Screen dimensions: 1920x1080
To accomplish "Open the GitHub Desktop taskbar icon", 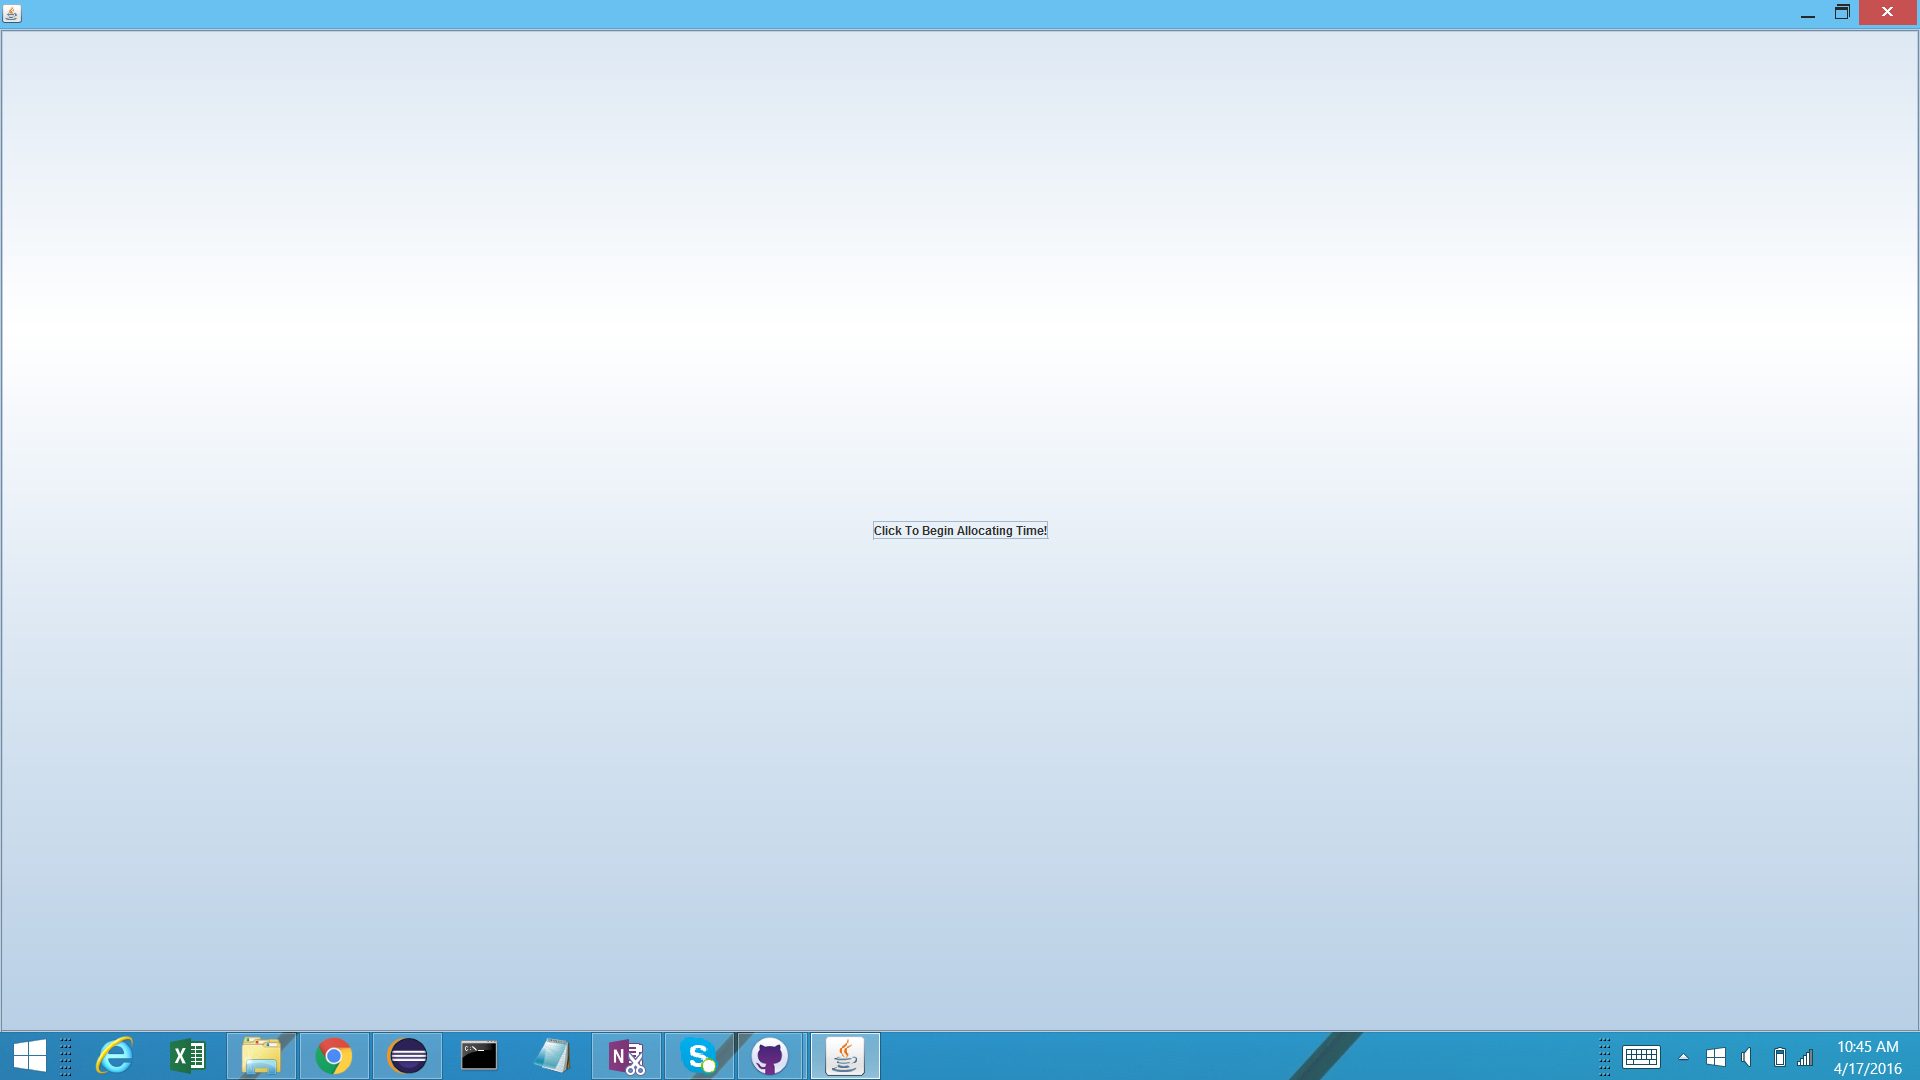I will point(770,1056).
